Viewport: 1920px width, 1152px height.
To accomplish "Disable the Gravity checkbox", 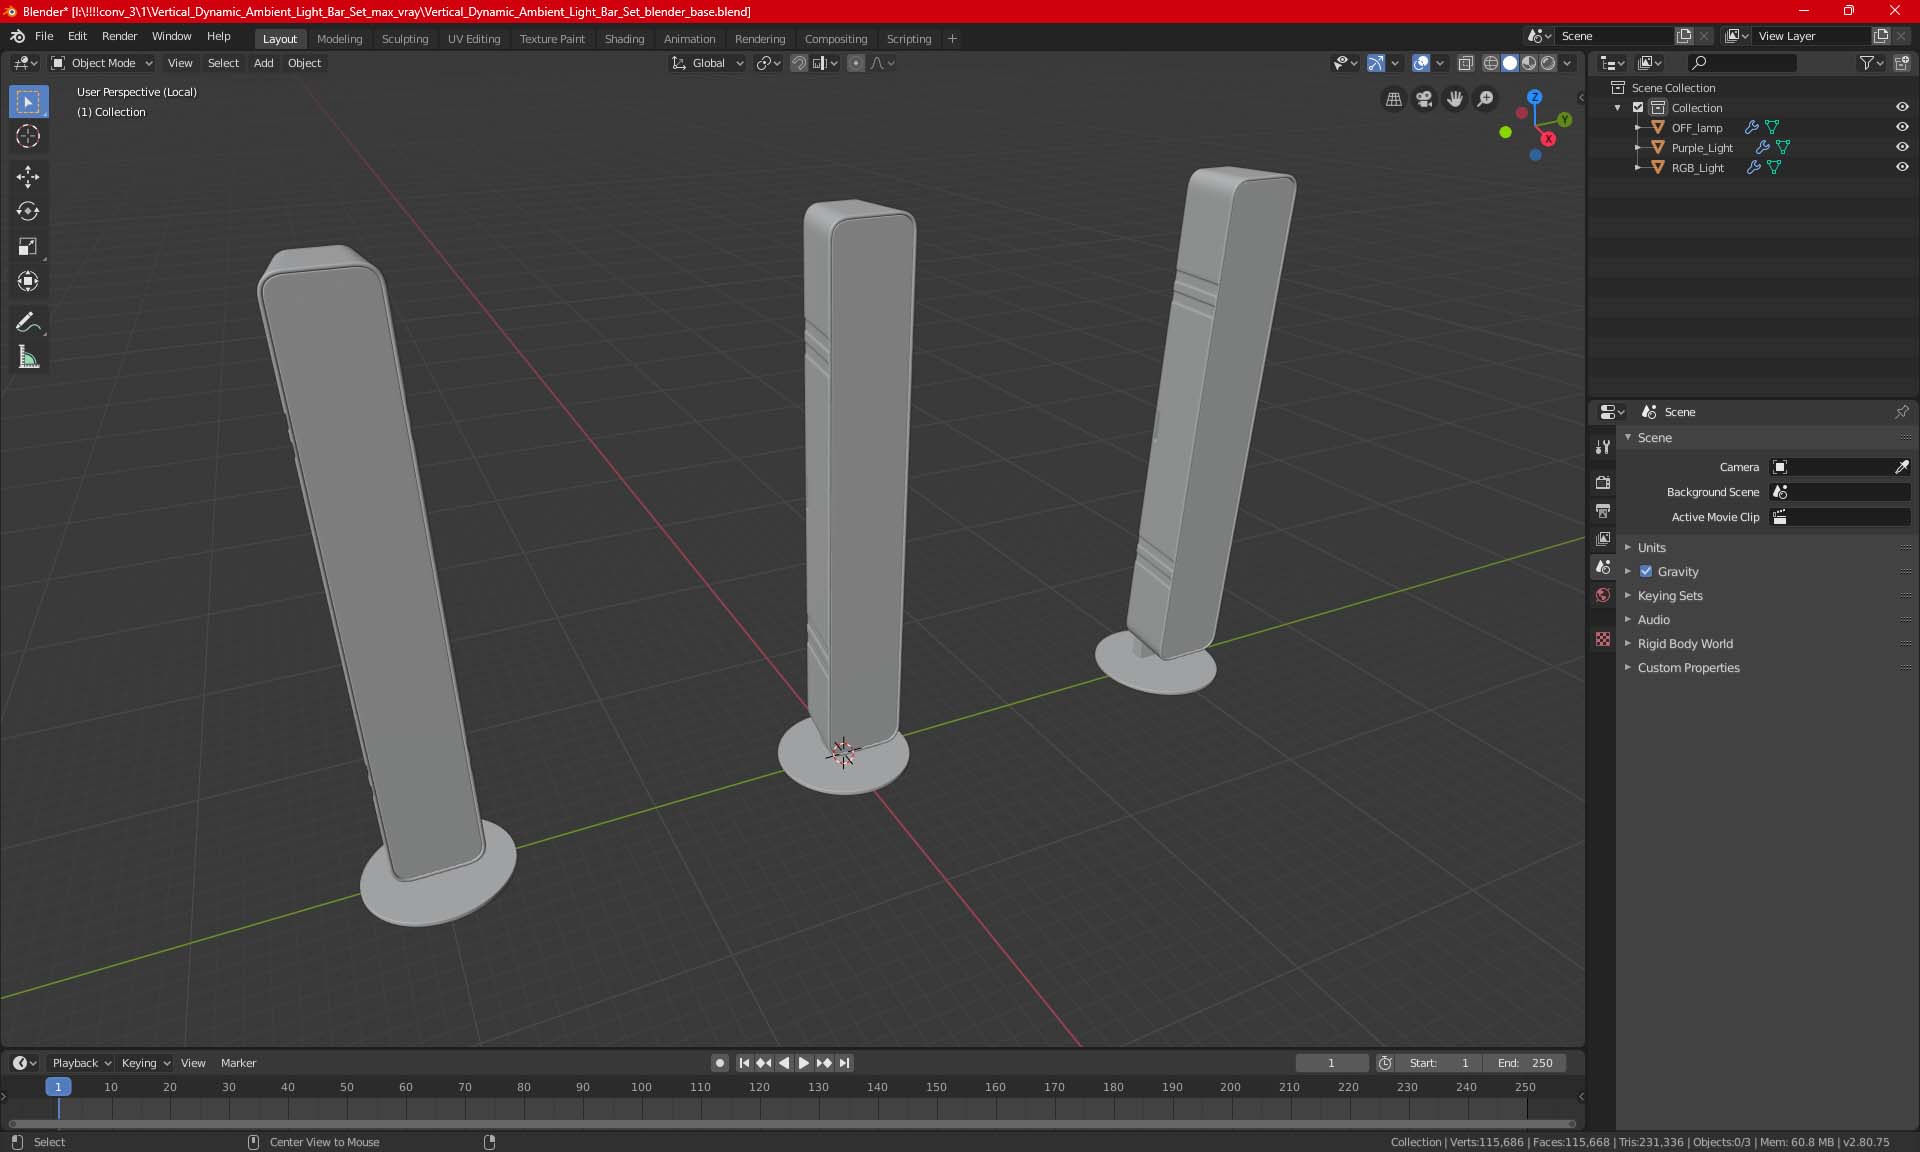I will pyautogui.click(x=1646, y=572).
